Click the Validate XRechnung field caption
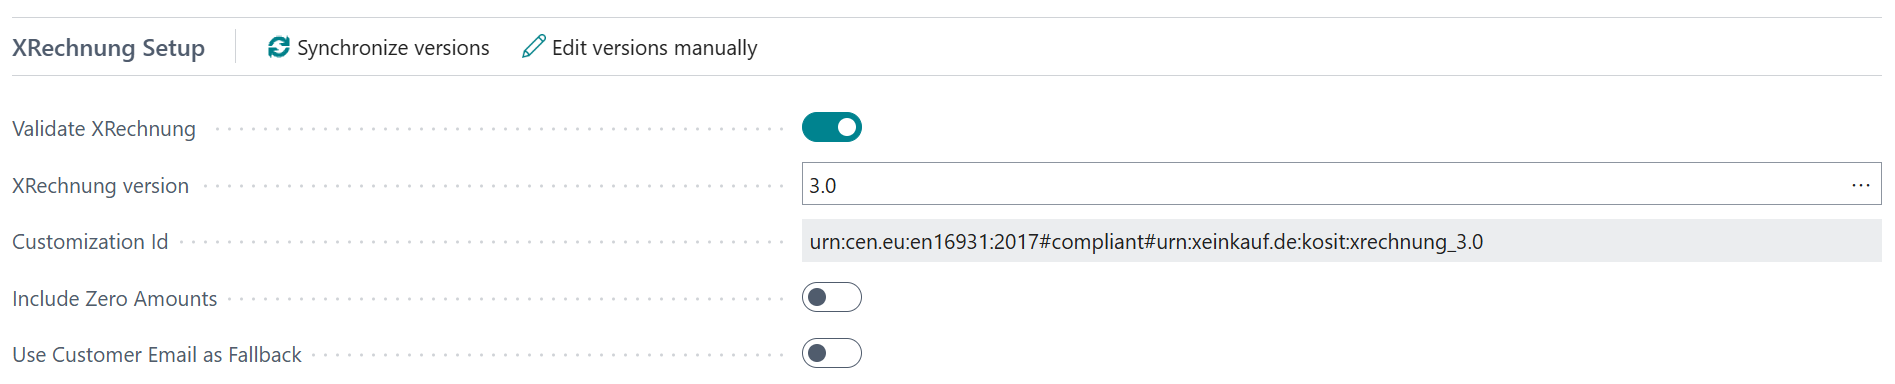Image resolution: width=1895 pixels, height=384 pixels. 104,129
